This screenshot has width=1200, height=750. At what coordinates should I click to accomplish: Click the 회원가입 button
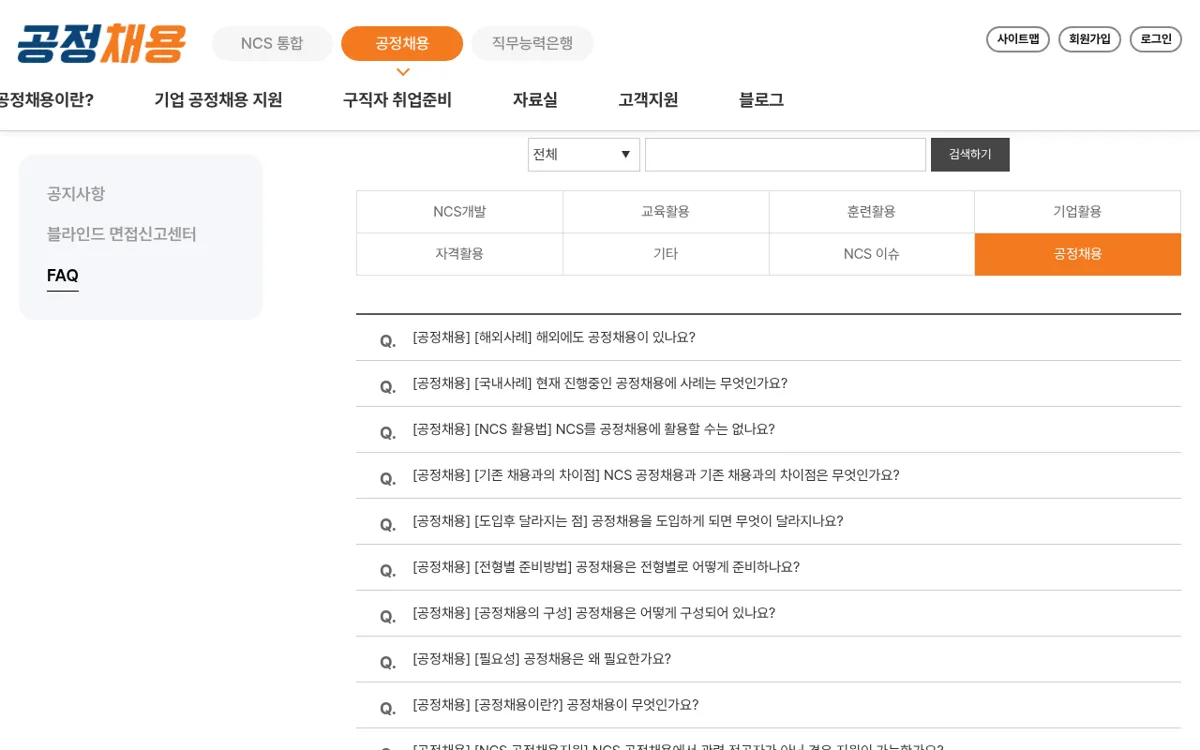(1089, 39)
